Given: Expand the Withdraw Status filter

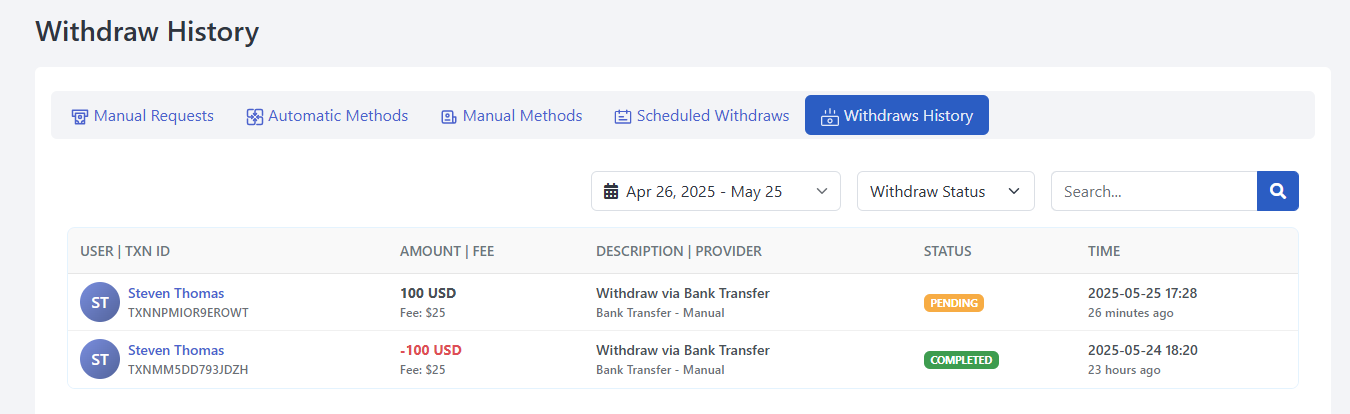Looking at the screenshot, I should [x=945, y=191].
